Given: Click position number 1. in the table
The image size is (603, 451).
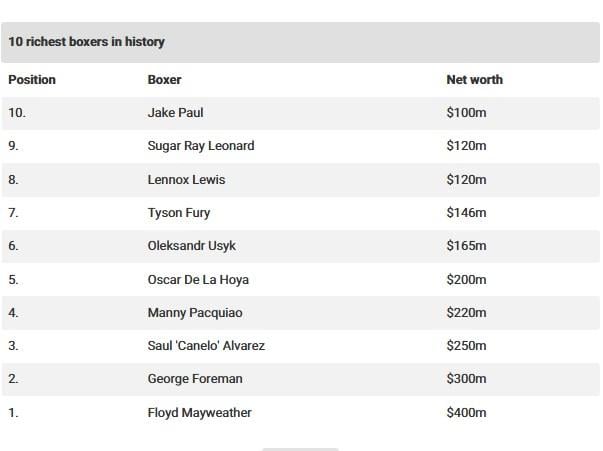Looking at the screenshot, I should [14, 413].
